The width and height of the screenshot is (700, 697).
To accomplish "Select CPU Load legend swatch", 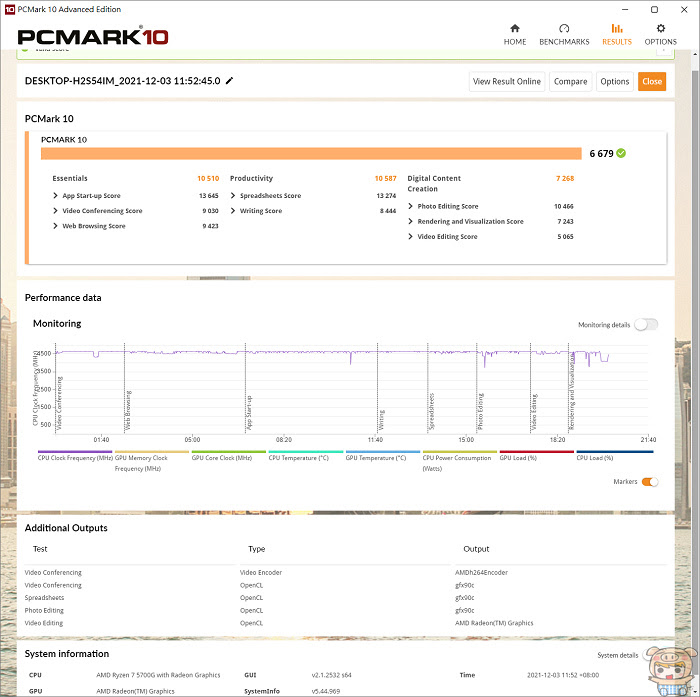I will click(x=615, y=452).
